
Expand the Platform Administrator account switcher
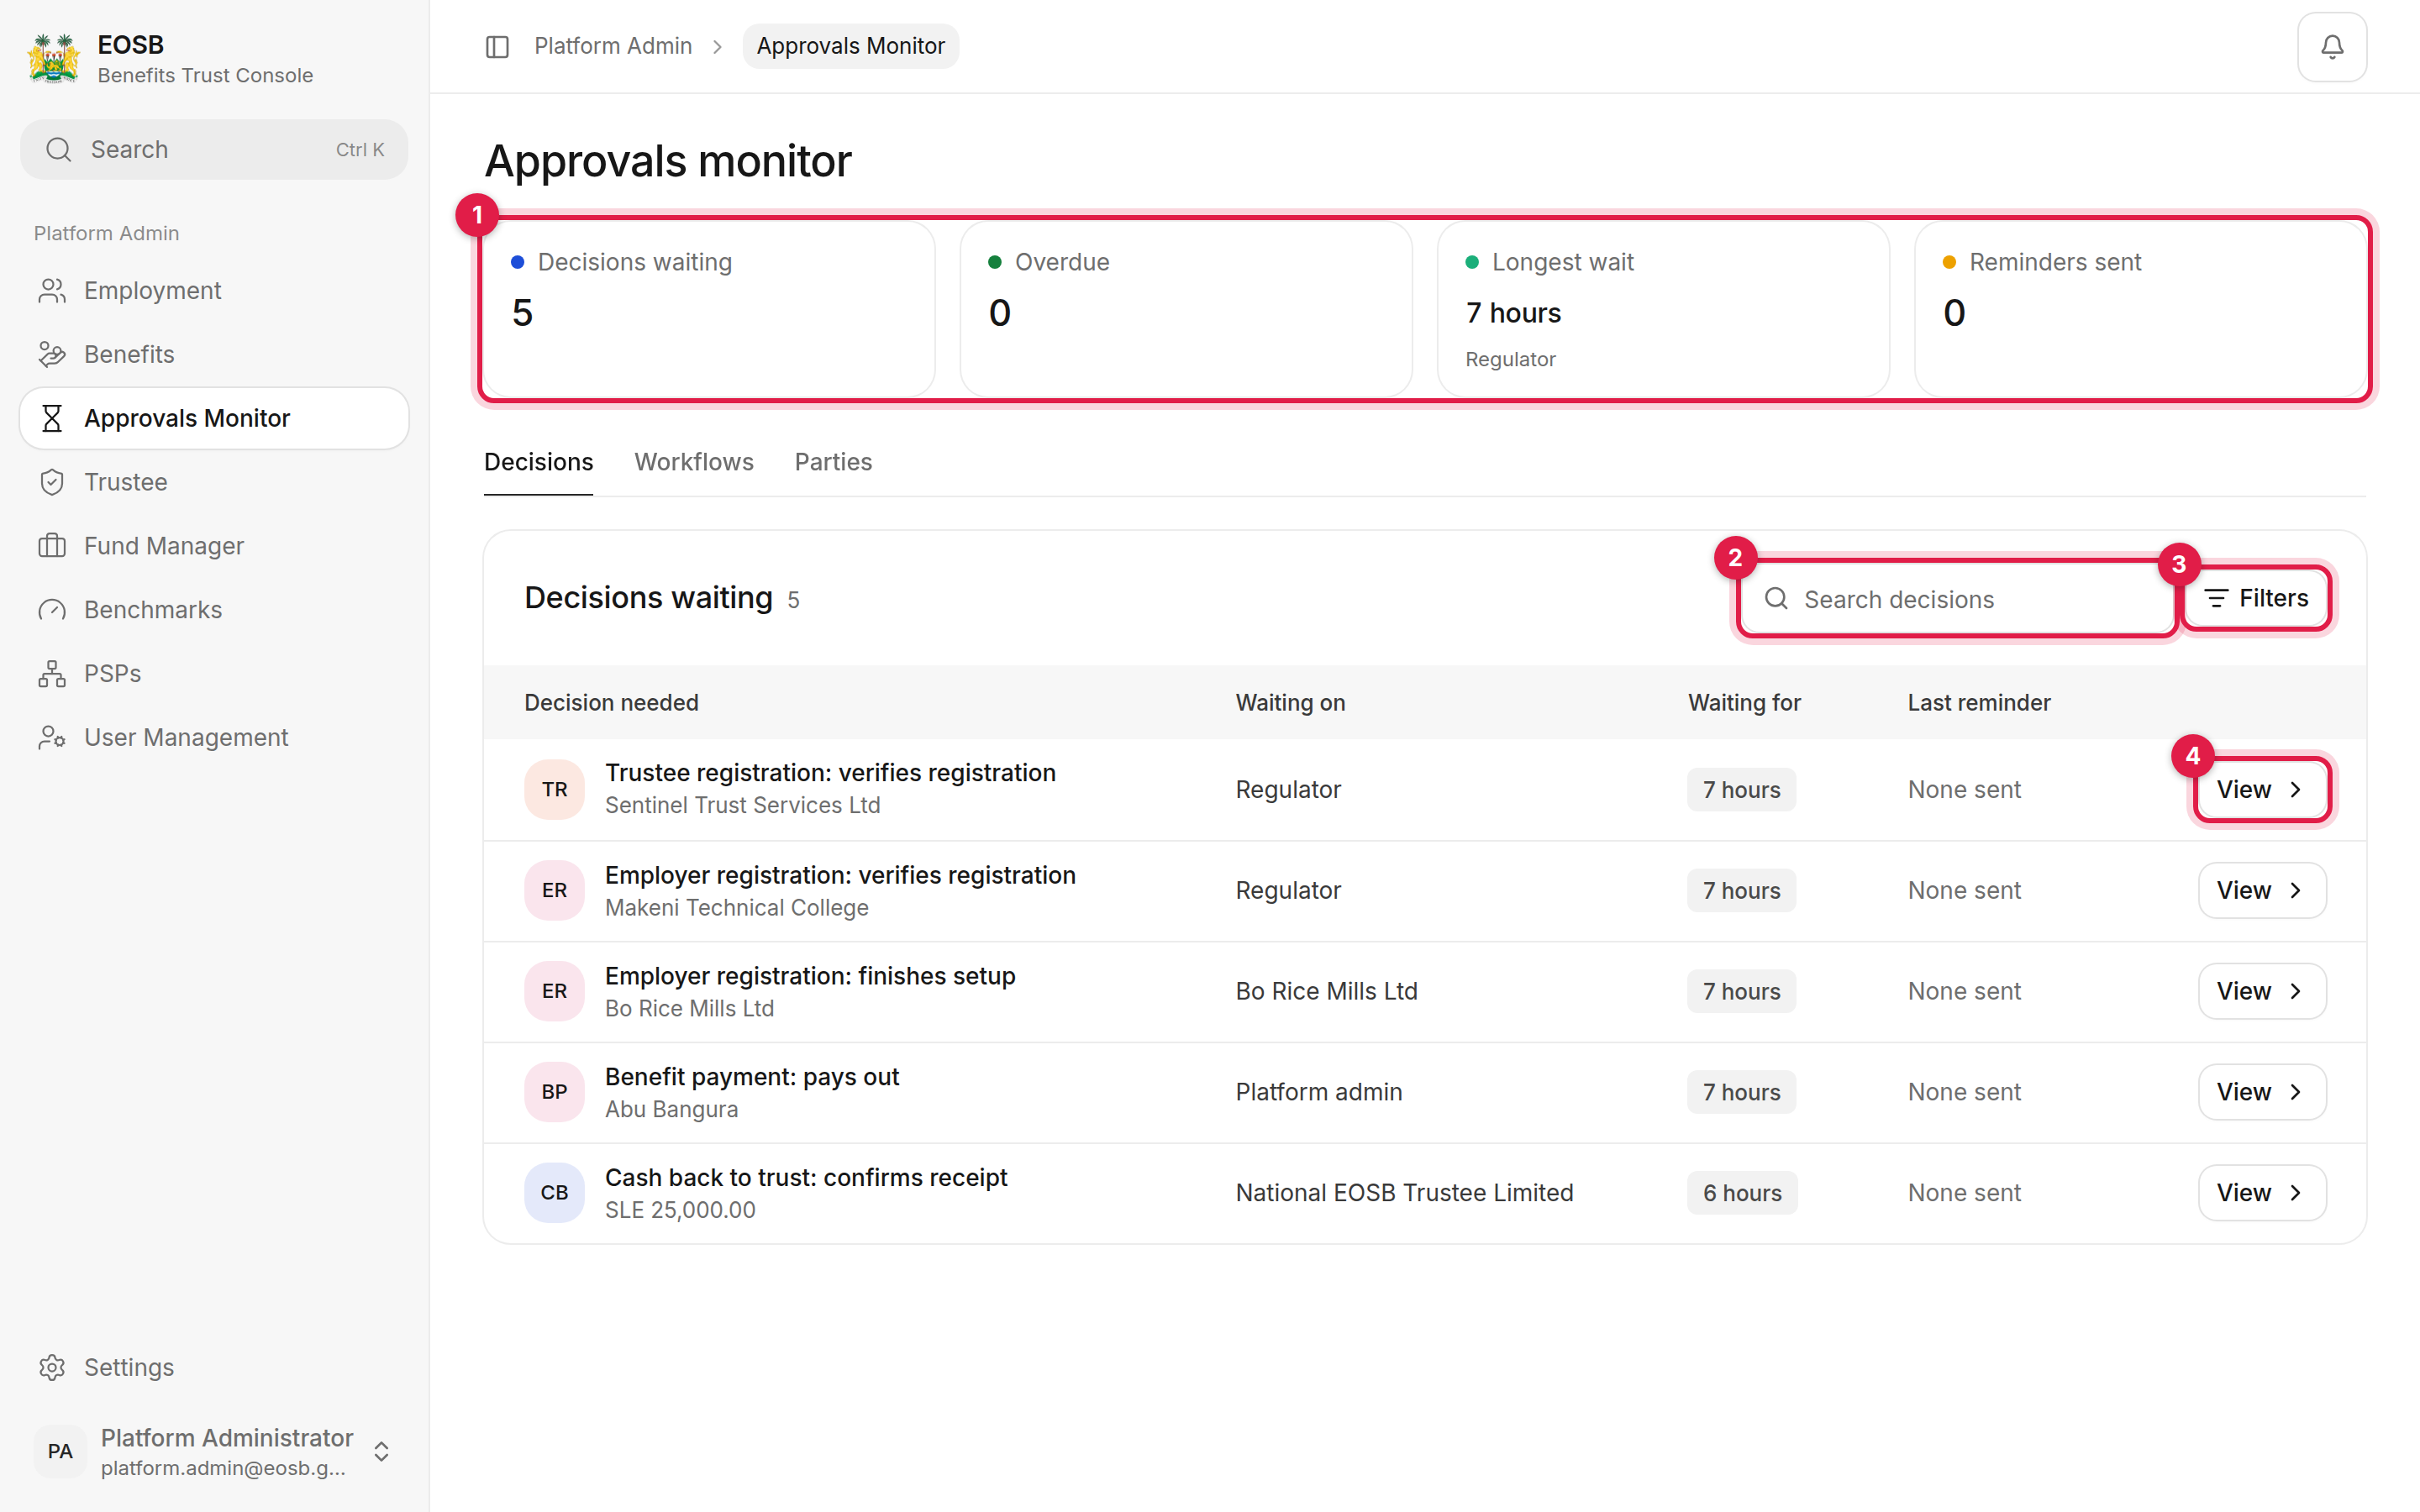tap(381, 1451)
